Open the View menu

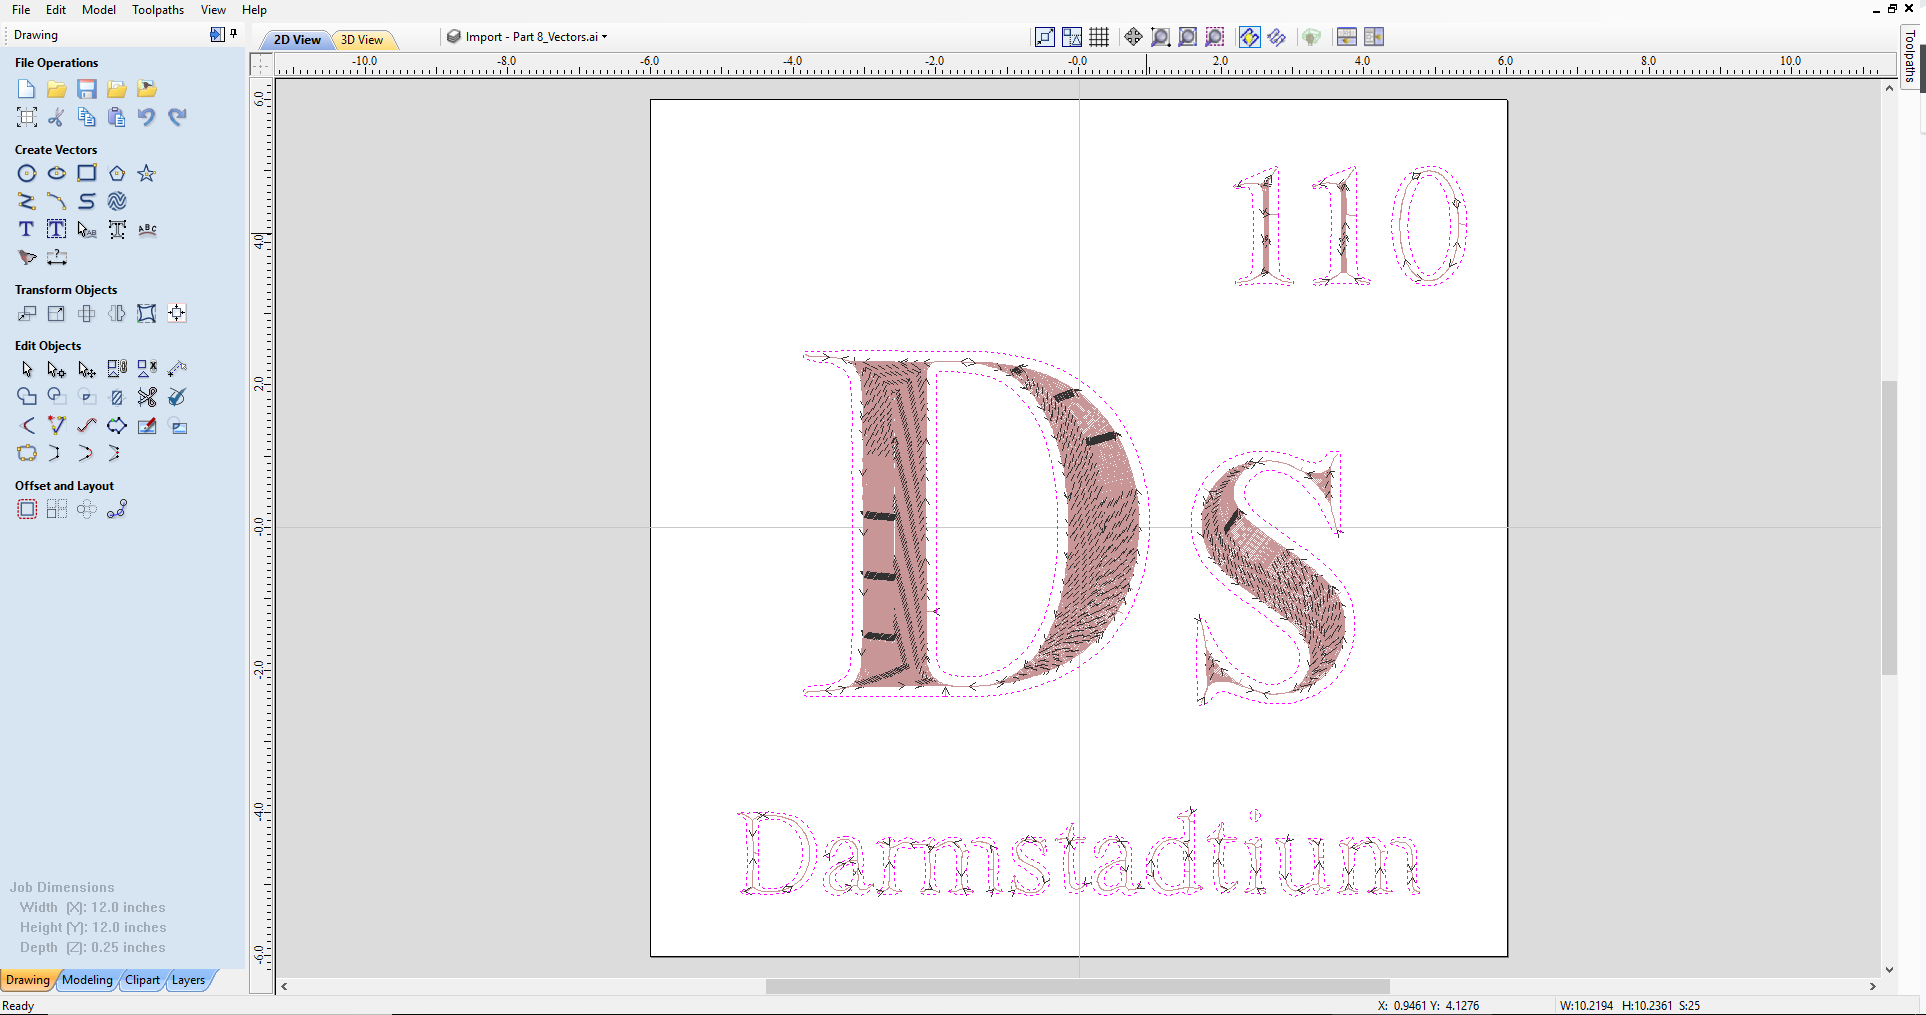pyautogui.click(x=213, y=9)
